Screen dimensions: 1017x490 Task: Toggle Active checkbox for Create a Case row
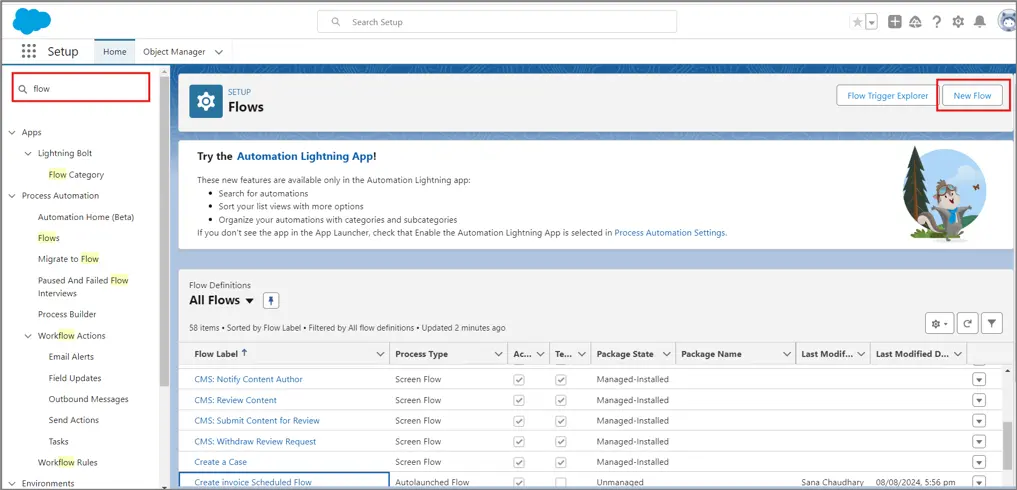pyautogui.click(x=519, y=462)
